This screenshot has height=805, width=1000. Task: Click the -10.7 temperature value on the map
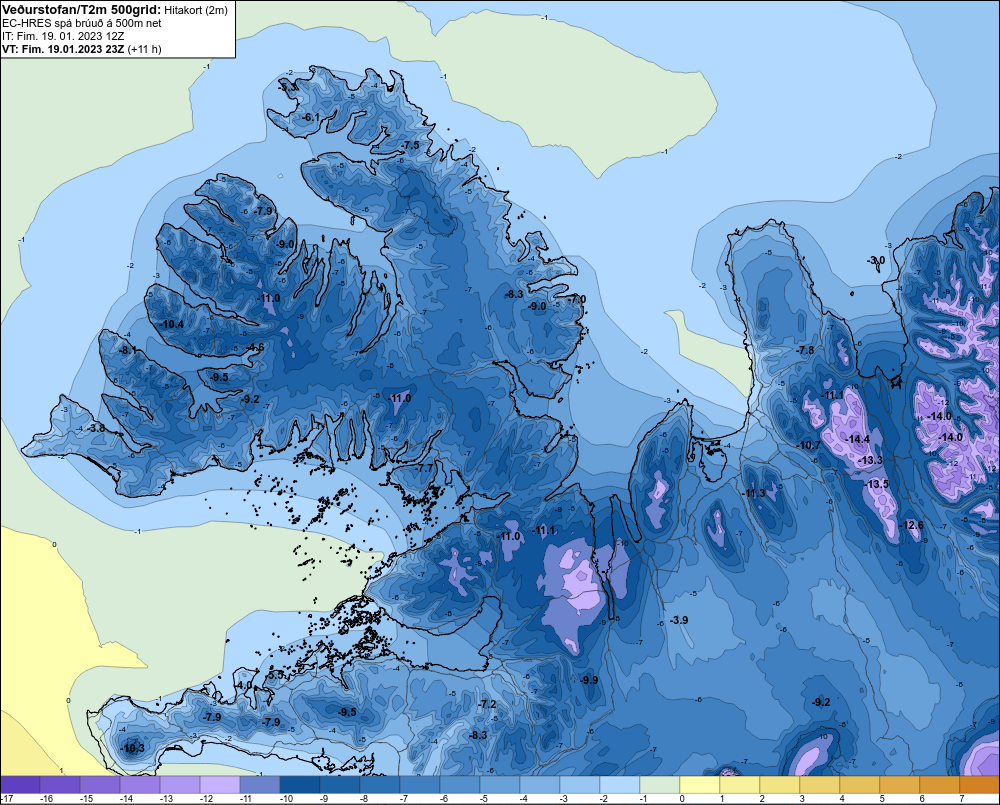pos(809,445)
